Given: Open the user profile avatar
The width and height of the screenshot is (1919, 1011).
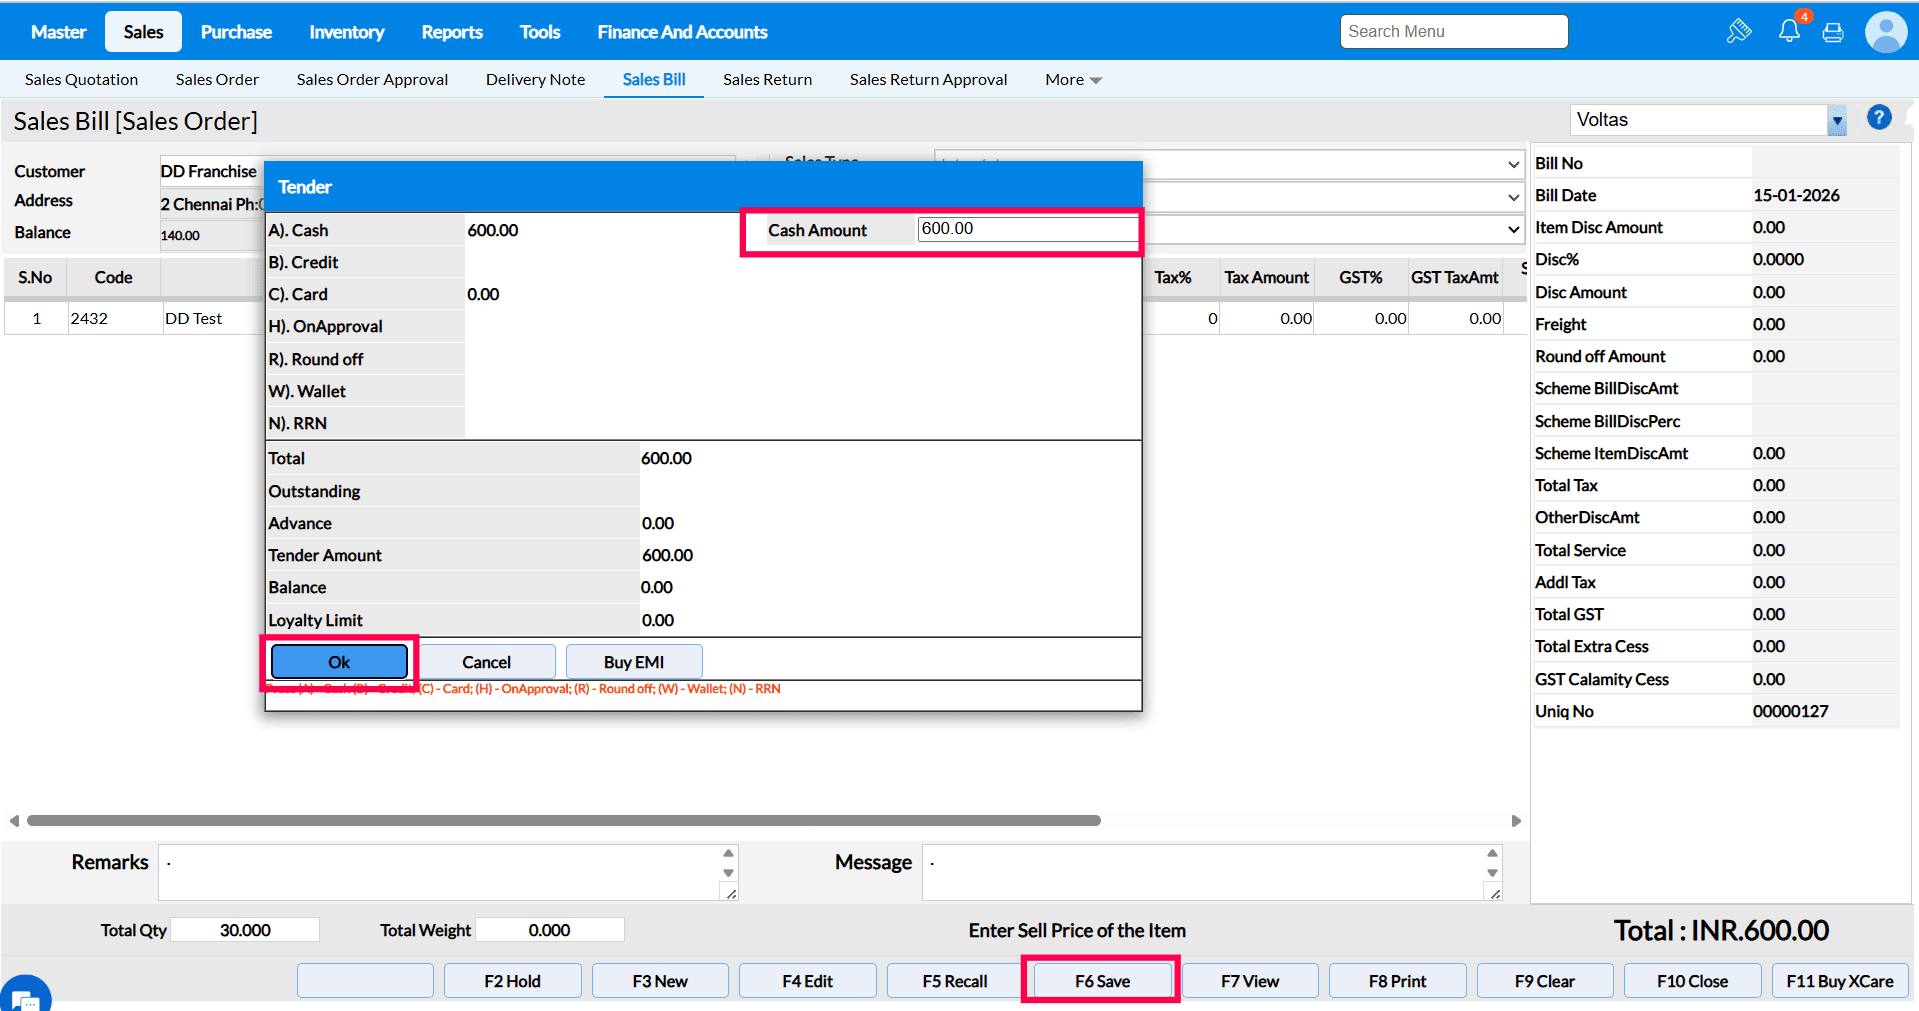Looking at the screenshot, I should pyautogui.click(x=1885, y=32).
